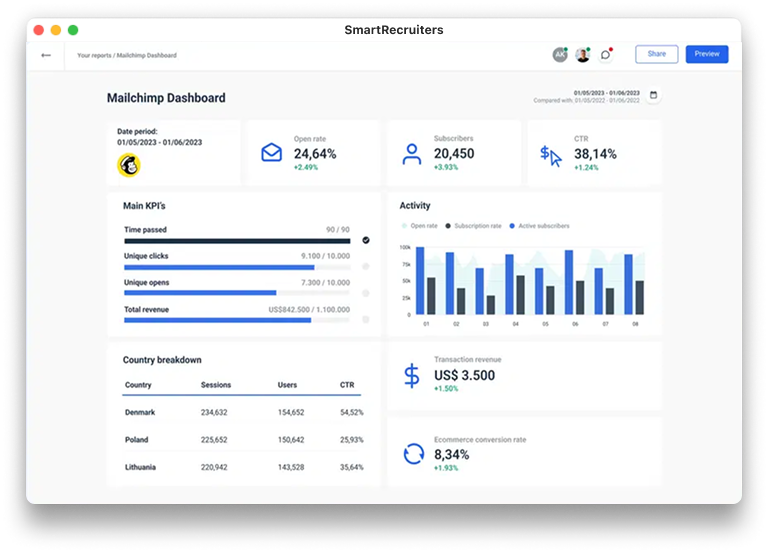
Task: Click the Unique clicks progress bar
Action: pos(237,267)
